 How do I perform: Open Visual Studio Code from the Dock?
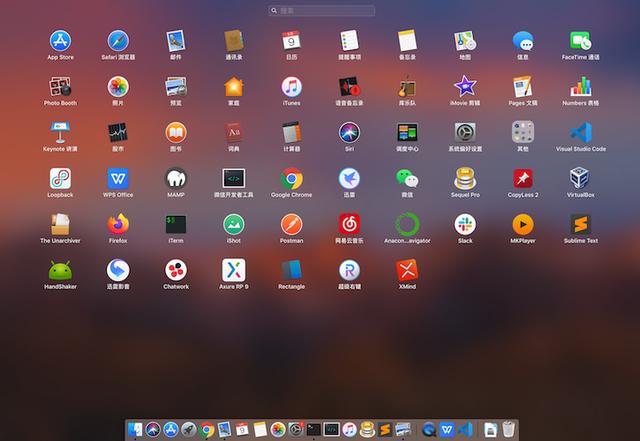tap(465, 430)
